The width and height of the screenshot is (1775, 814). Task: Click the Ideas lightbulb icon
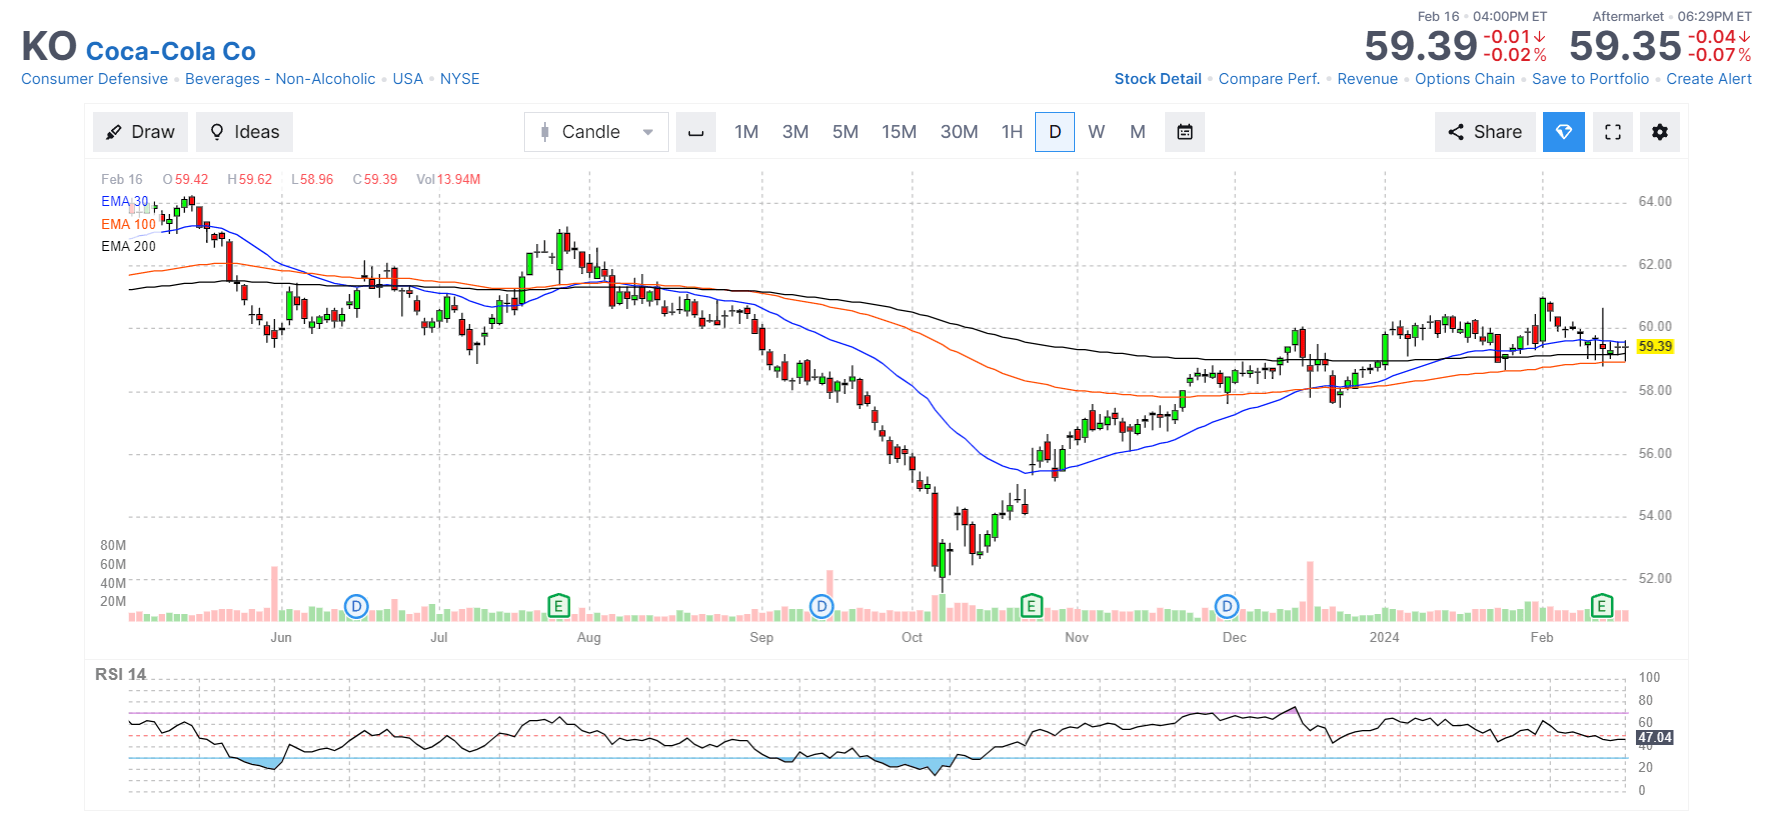click(x=217, y=132)
